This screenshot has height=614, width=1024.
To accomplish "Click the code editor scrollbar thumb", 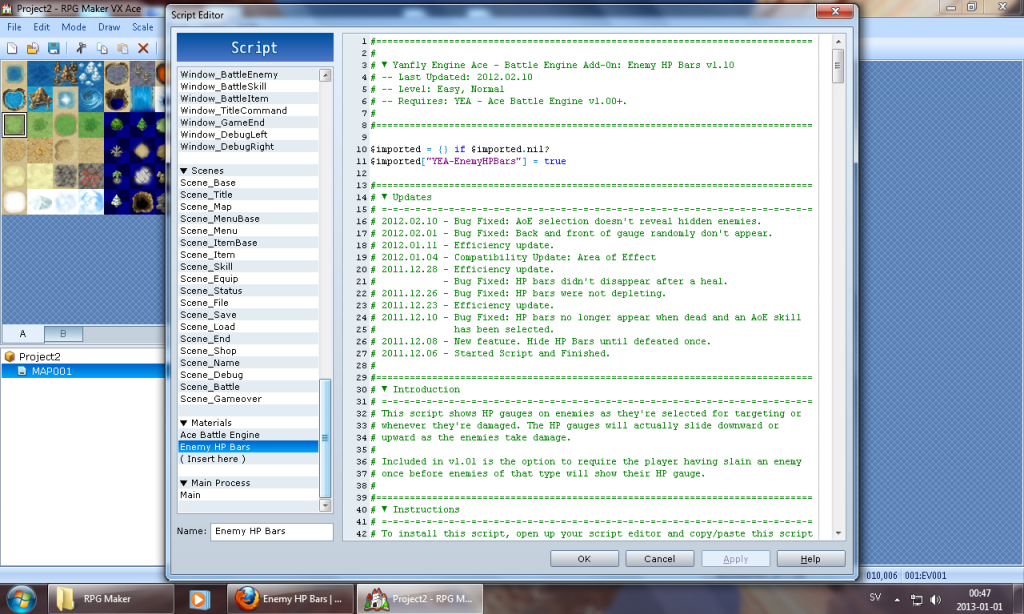I will point(838,66).
